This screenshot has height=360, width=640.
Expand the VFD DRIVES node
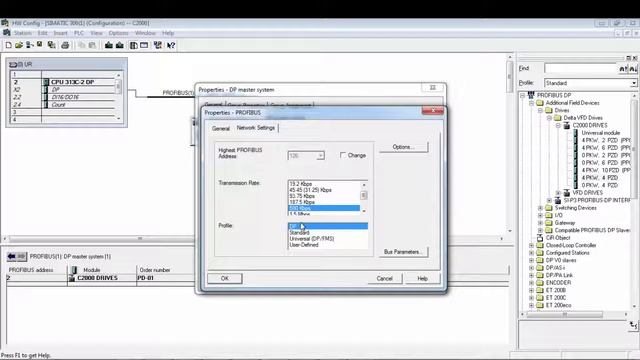558,193
